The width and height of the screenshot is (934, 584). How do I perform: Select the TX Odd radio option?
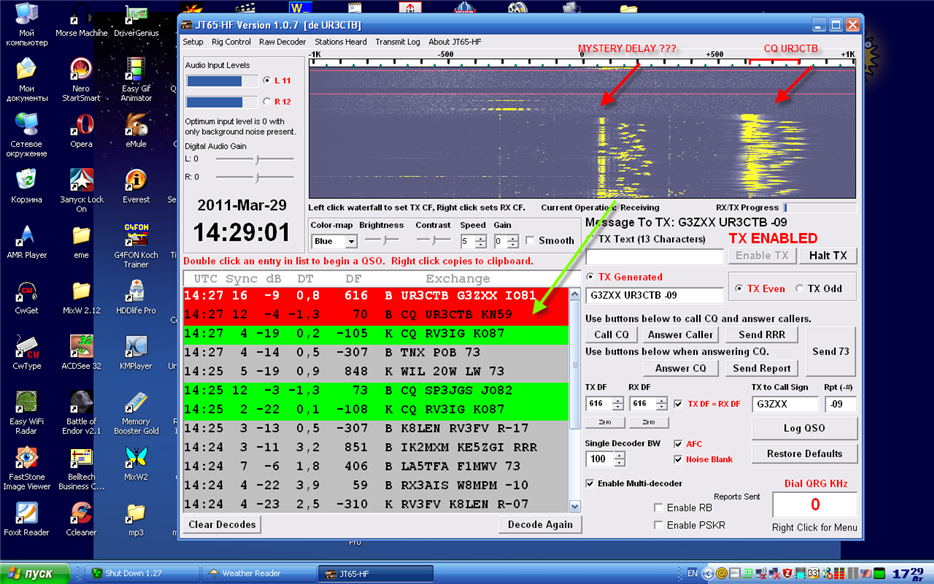[x=800, y=289]
